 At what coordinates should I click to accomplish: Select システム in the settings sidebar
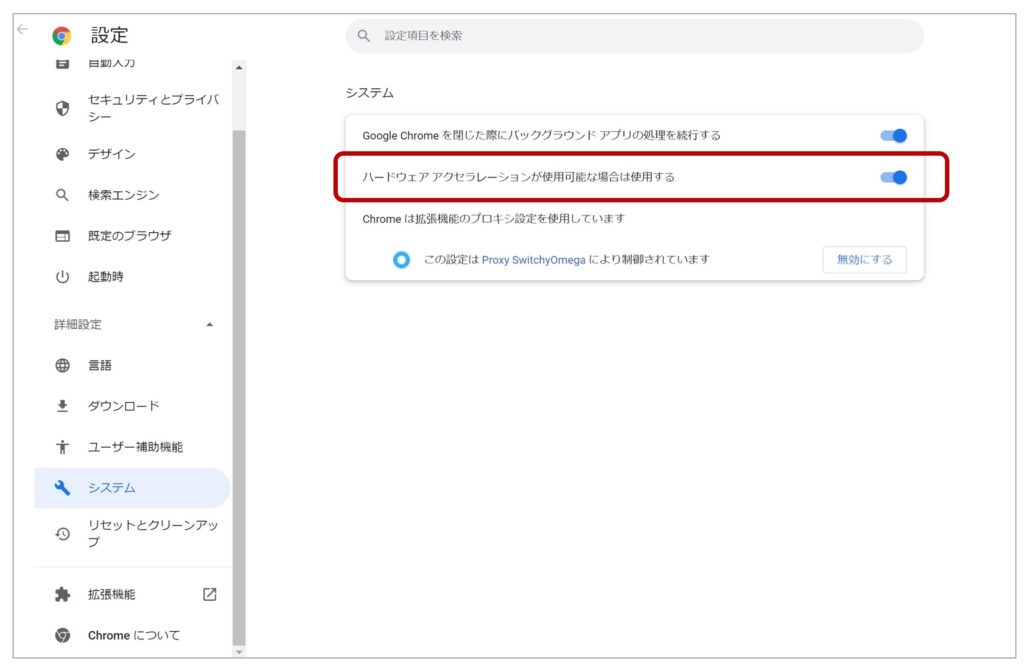(x=112, y=488)
